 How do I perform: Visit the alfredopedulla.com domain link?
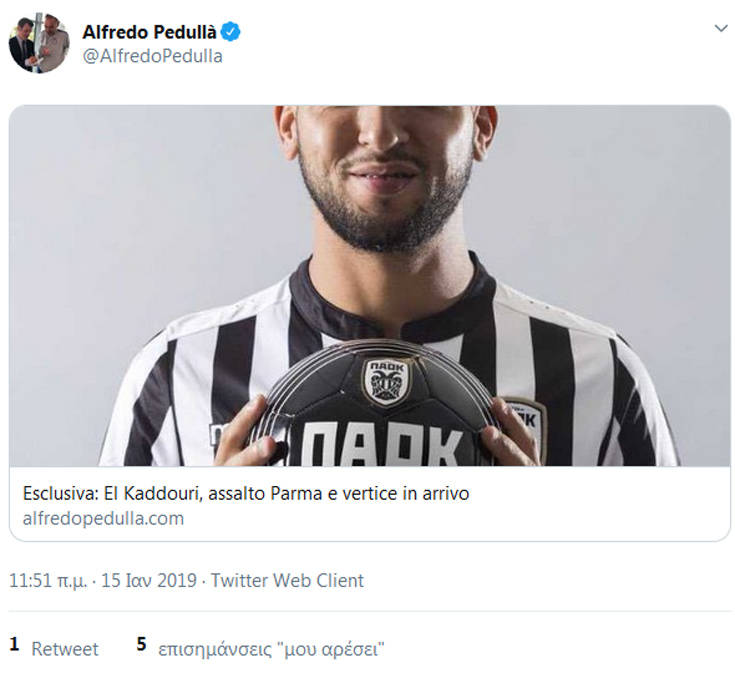click(103, 518)
